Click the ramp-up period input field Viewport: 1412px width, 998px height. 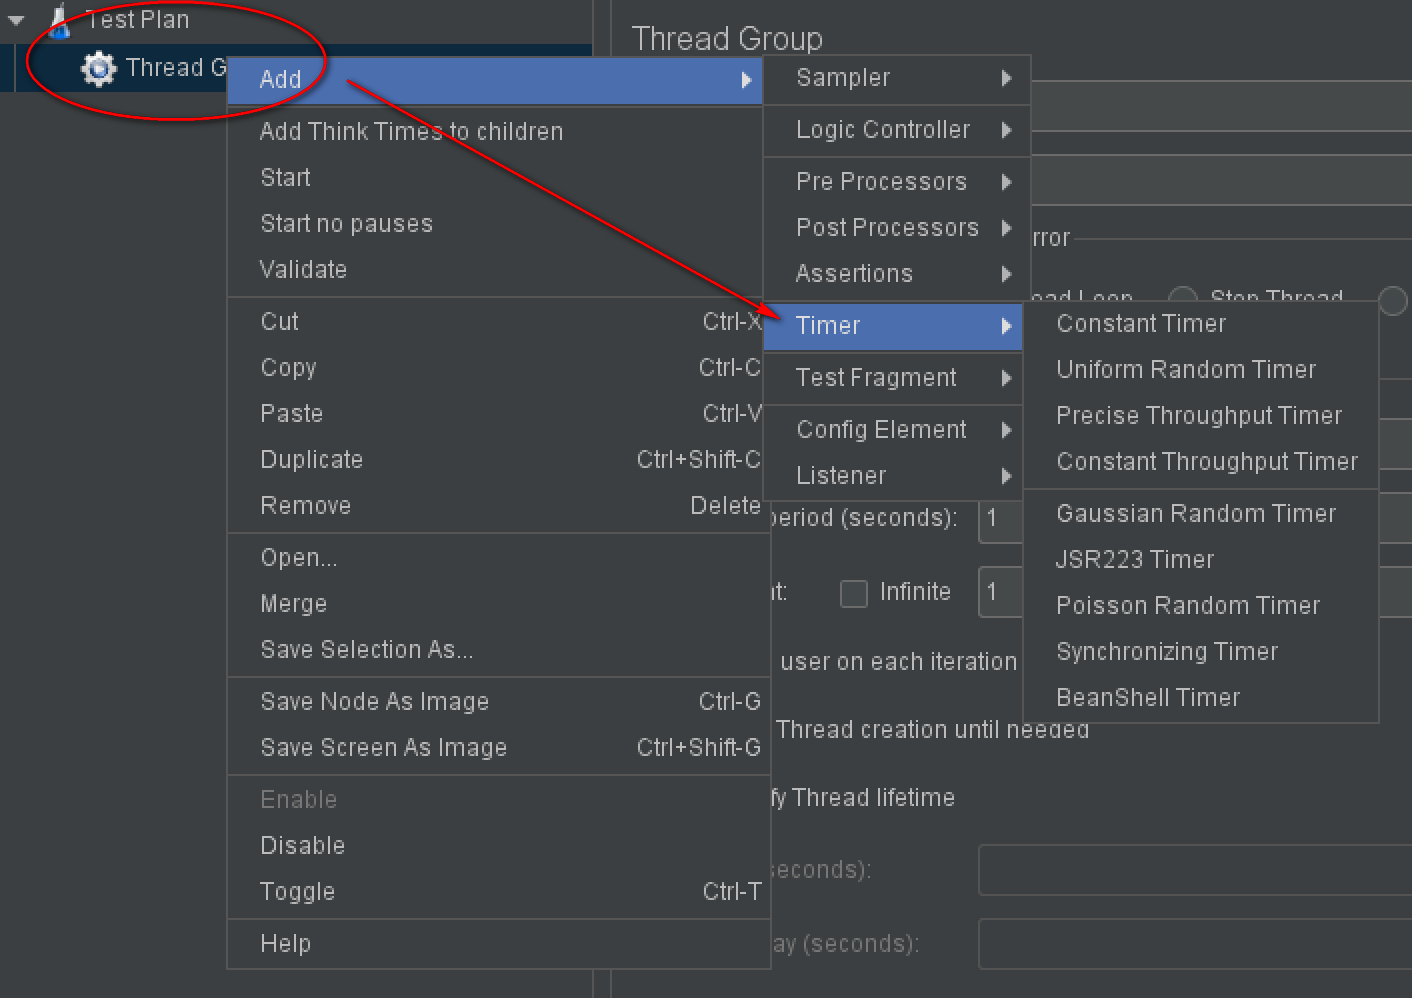[x=1000, y=519]
